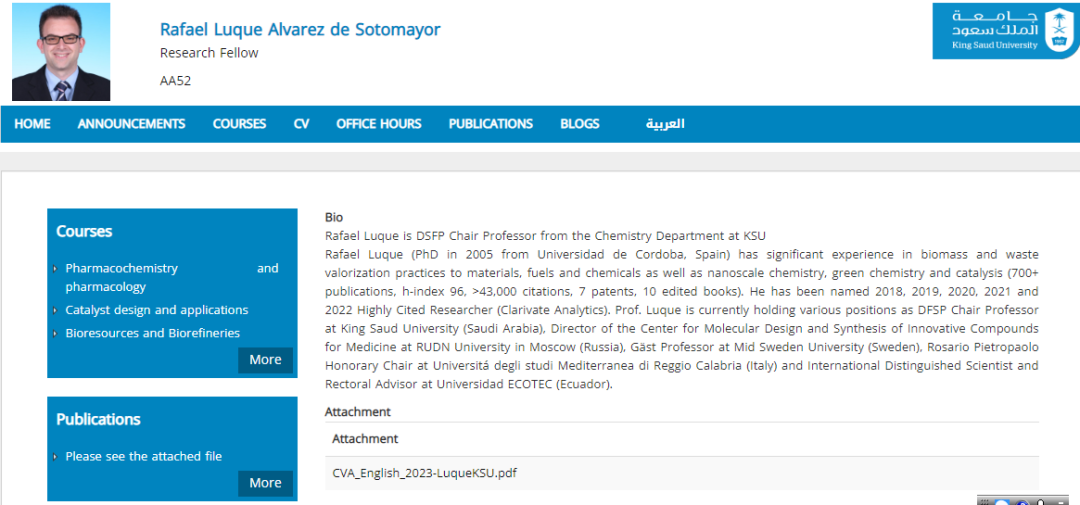
Task: Click the Publications sidebar panel heading
Action: point(98,419)
